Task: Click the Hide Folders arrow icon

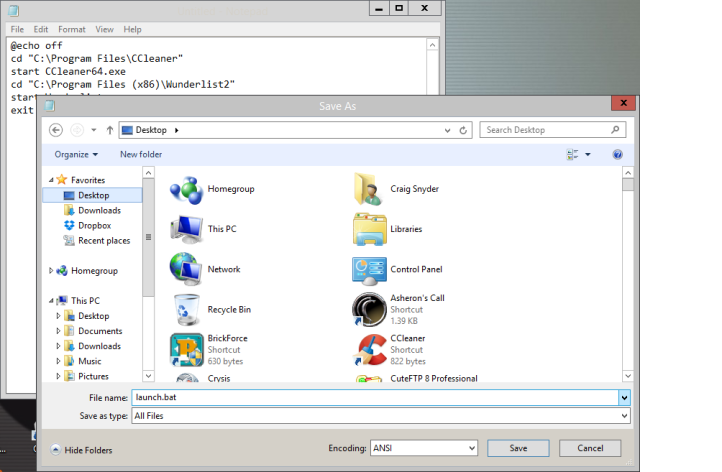Action: (55, 450)
